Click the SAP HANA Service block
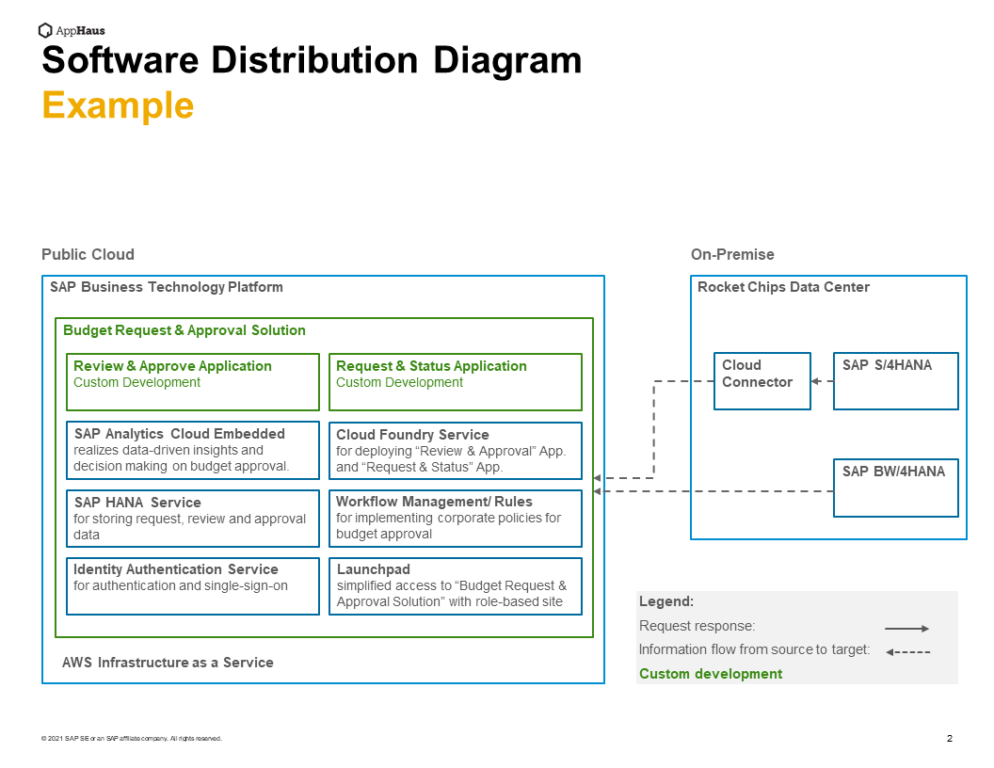 coord(191,518)
